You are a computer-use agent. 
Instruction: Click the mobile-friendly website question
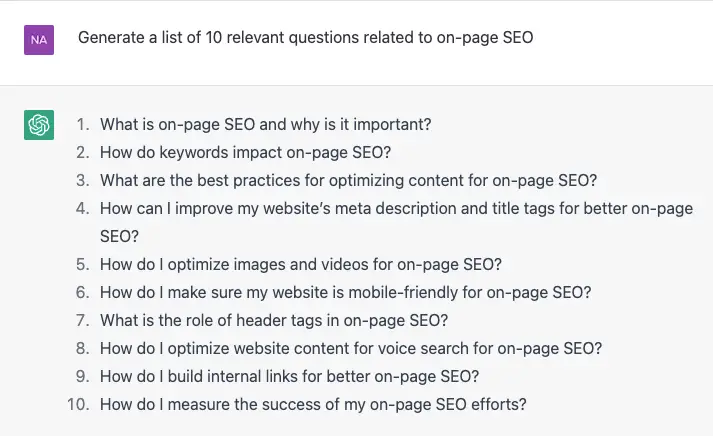pyautogui.click(x=346, y=292)
